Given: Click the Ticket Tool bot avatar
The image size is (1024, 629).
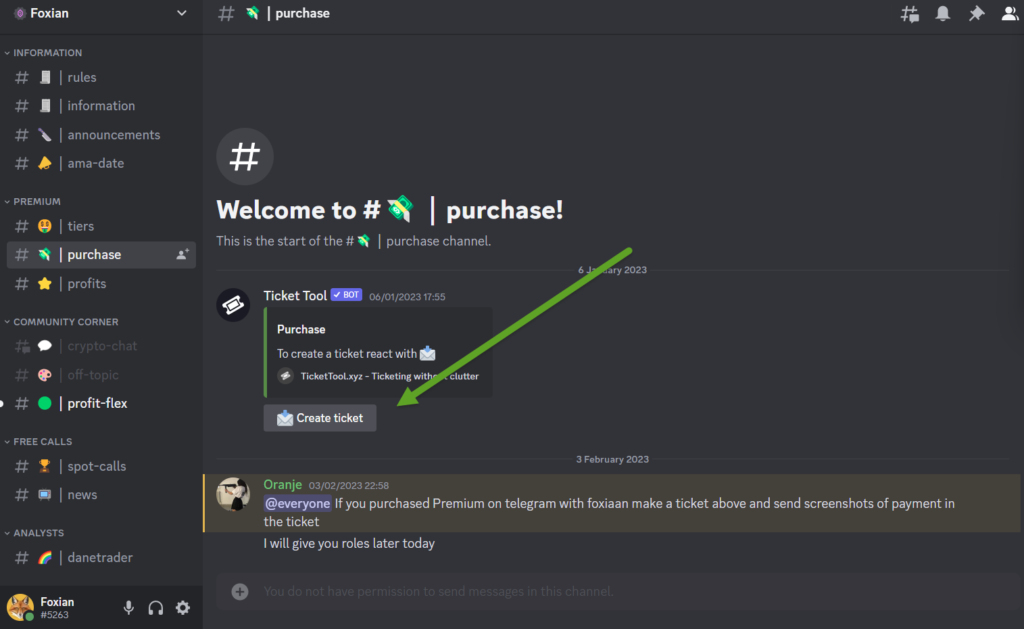Looking at the screenshot, I should pos(233,304).
